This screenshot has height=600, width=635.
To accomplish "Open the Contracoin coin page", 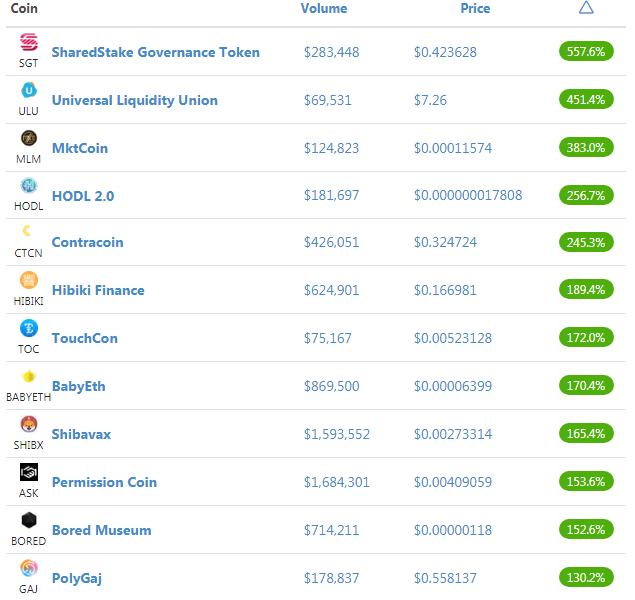I will coord(87,242).
